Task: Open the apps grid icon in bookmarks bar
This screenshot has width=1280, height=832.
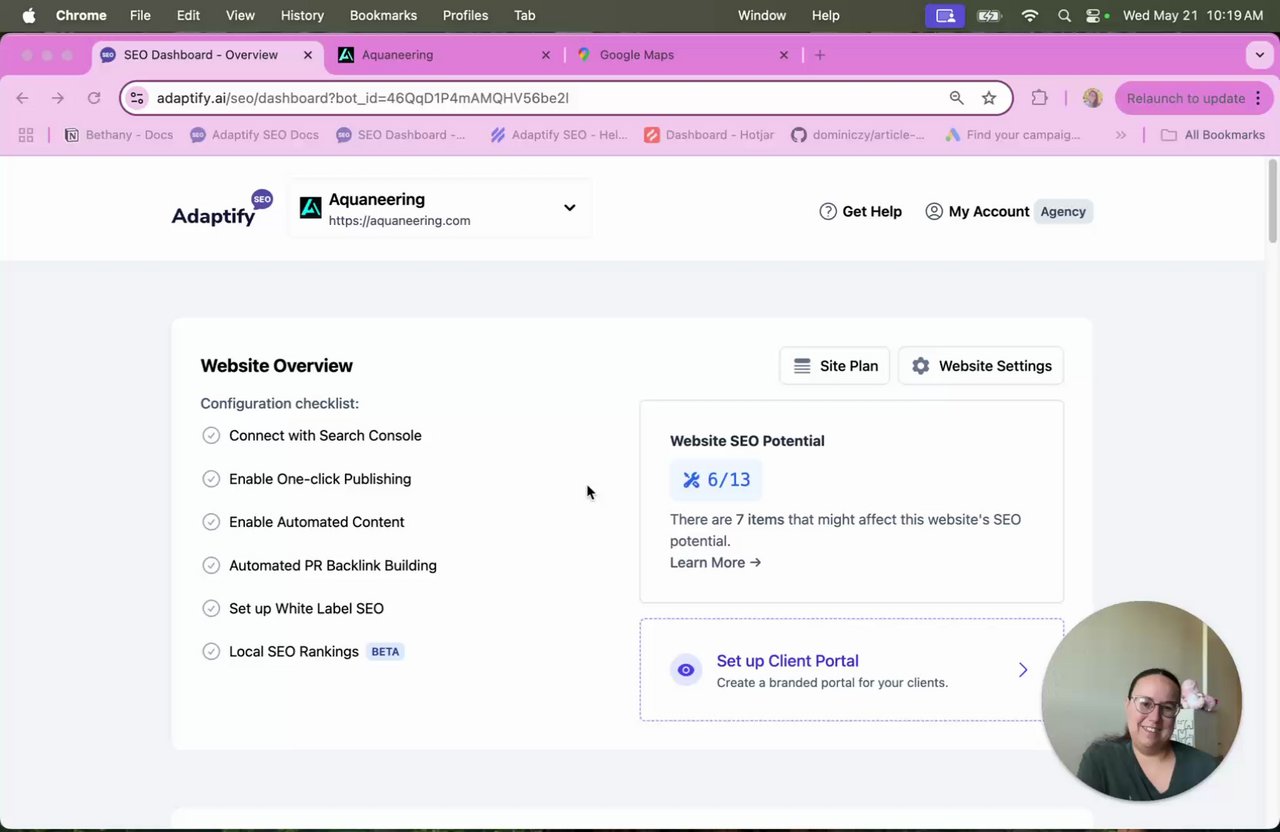Action: click(26, 135)
